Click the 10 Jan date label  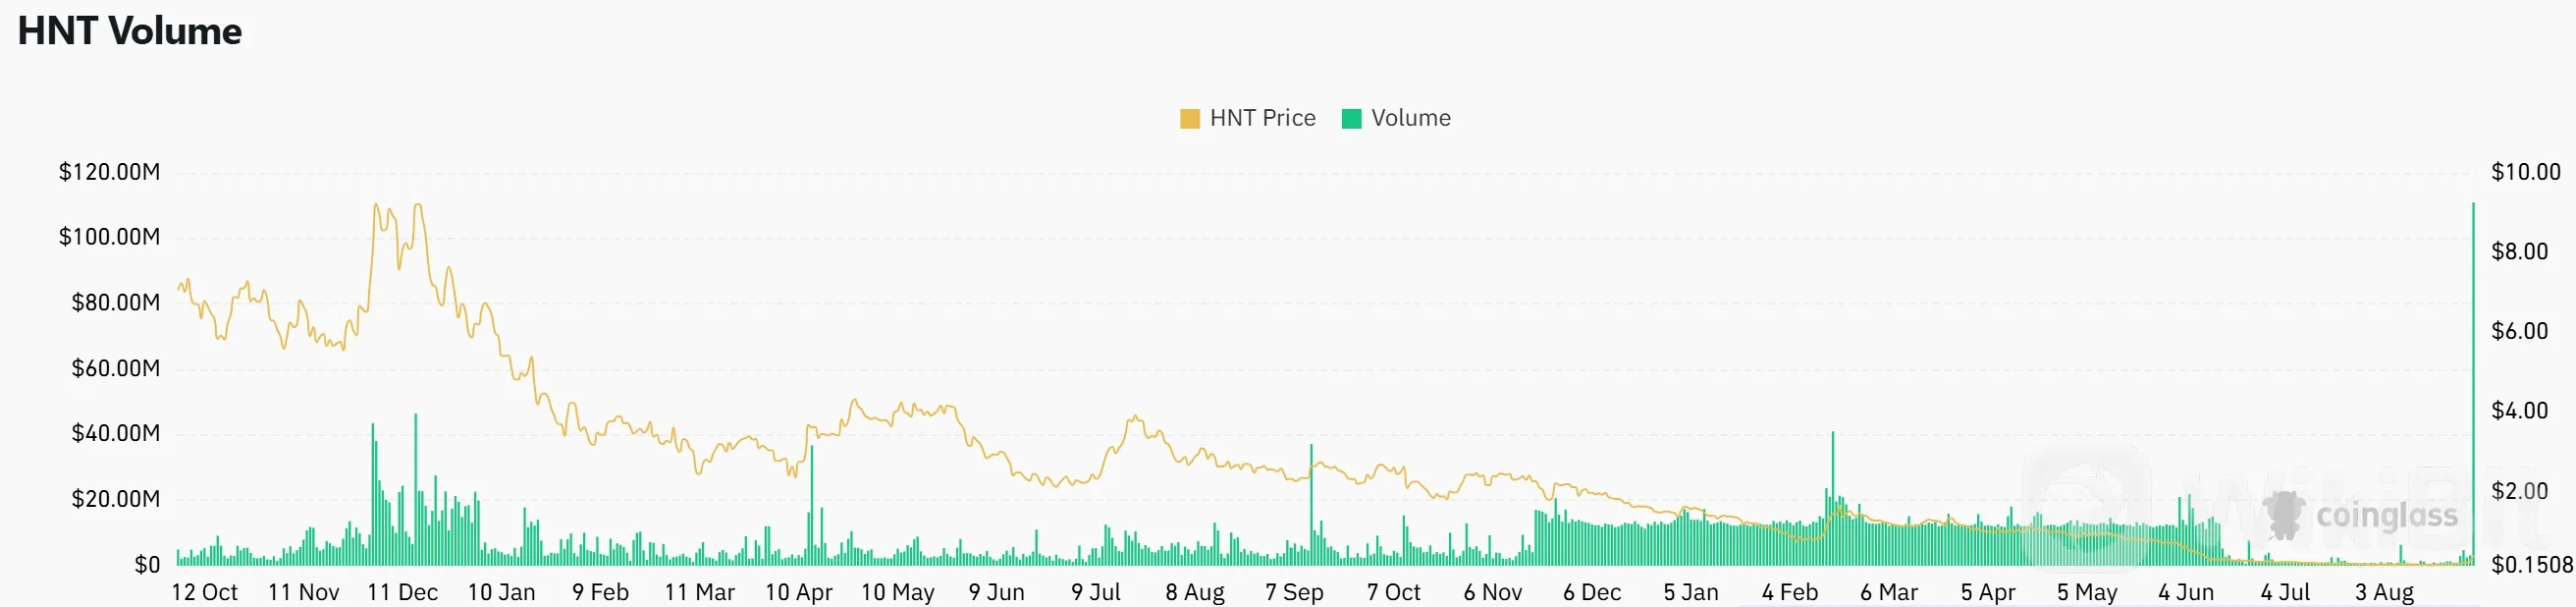pyautogui.click(x=502, y=593)
